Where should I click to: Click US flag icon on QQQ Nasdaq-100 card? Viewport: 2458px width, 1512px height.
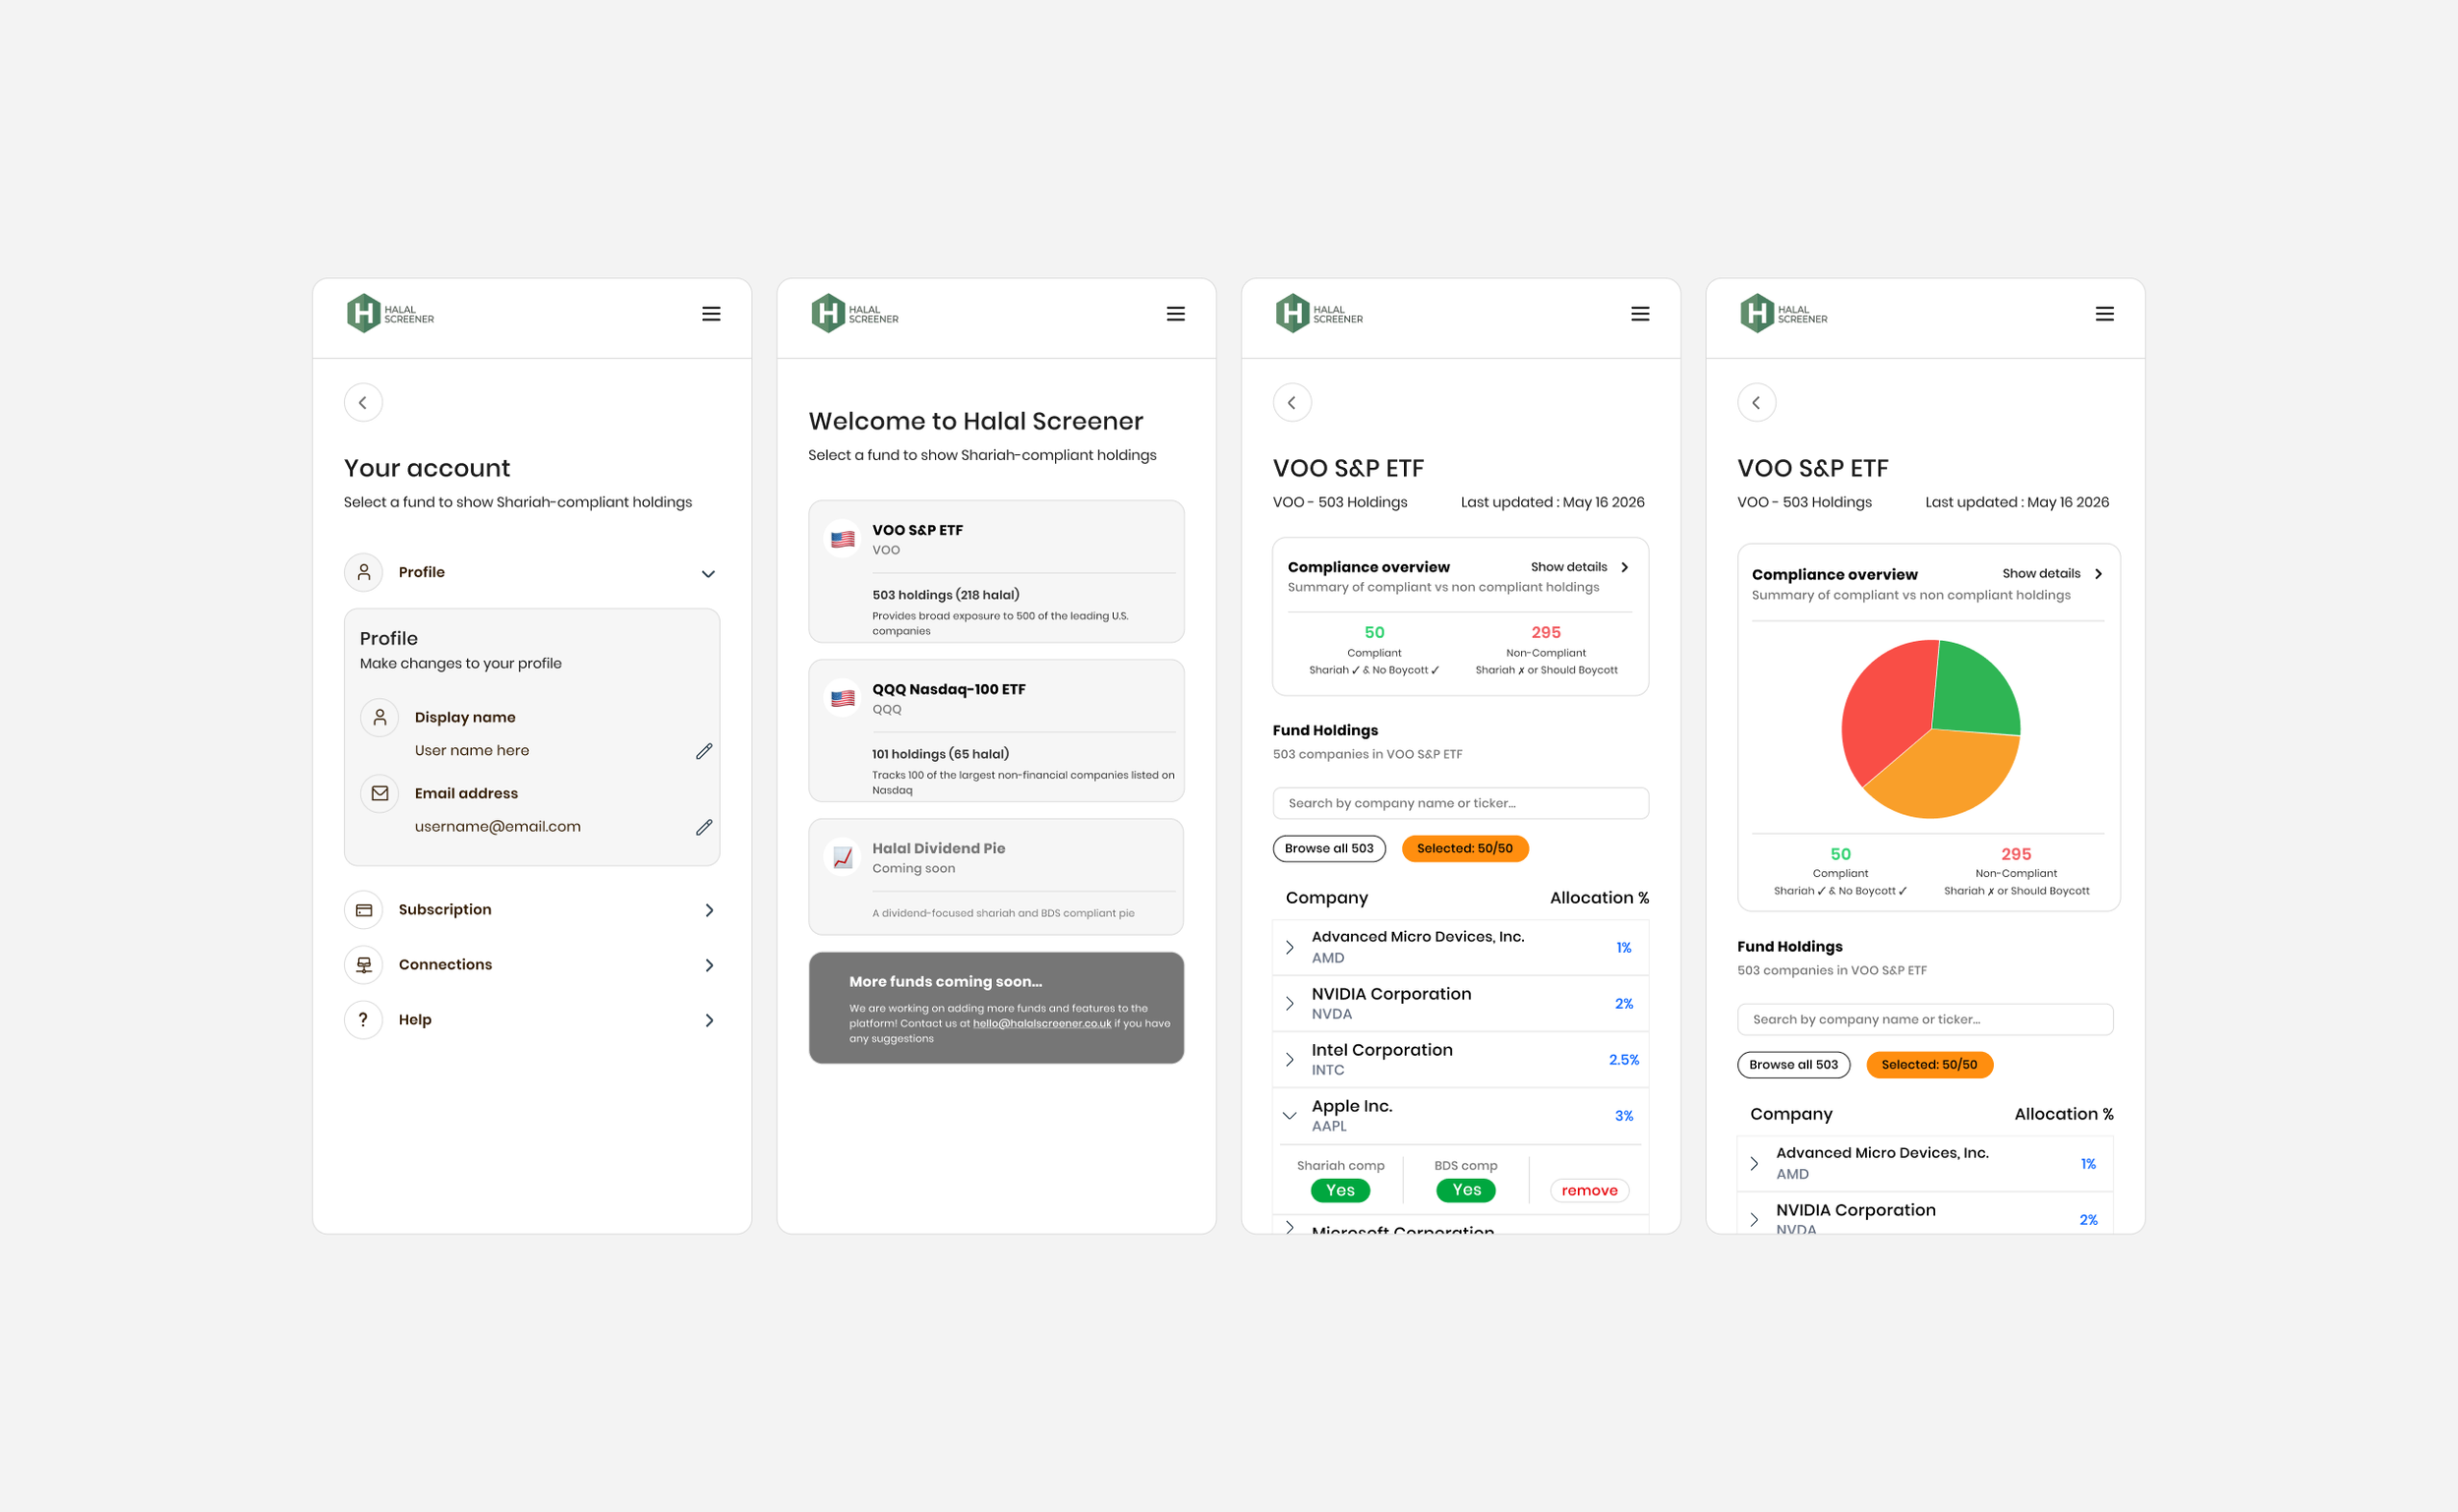pos(843,698)
